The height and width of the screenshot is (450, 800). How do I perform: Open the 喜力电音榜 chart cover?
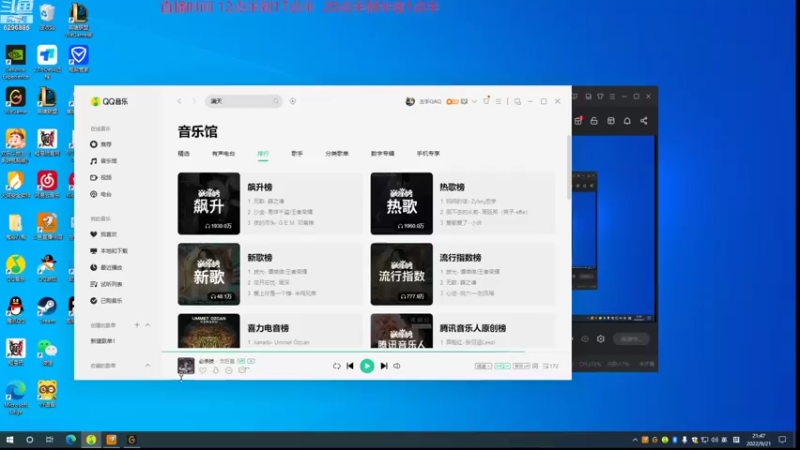209,331
